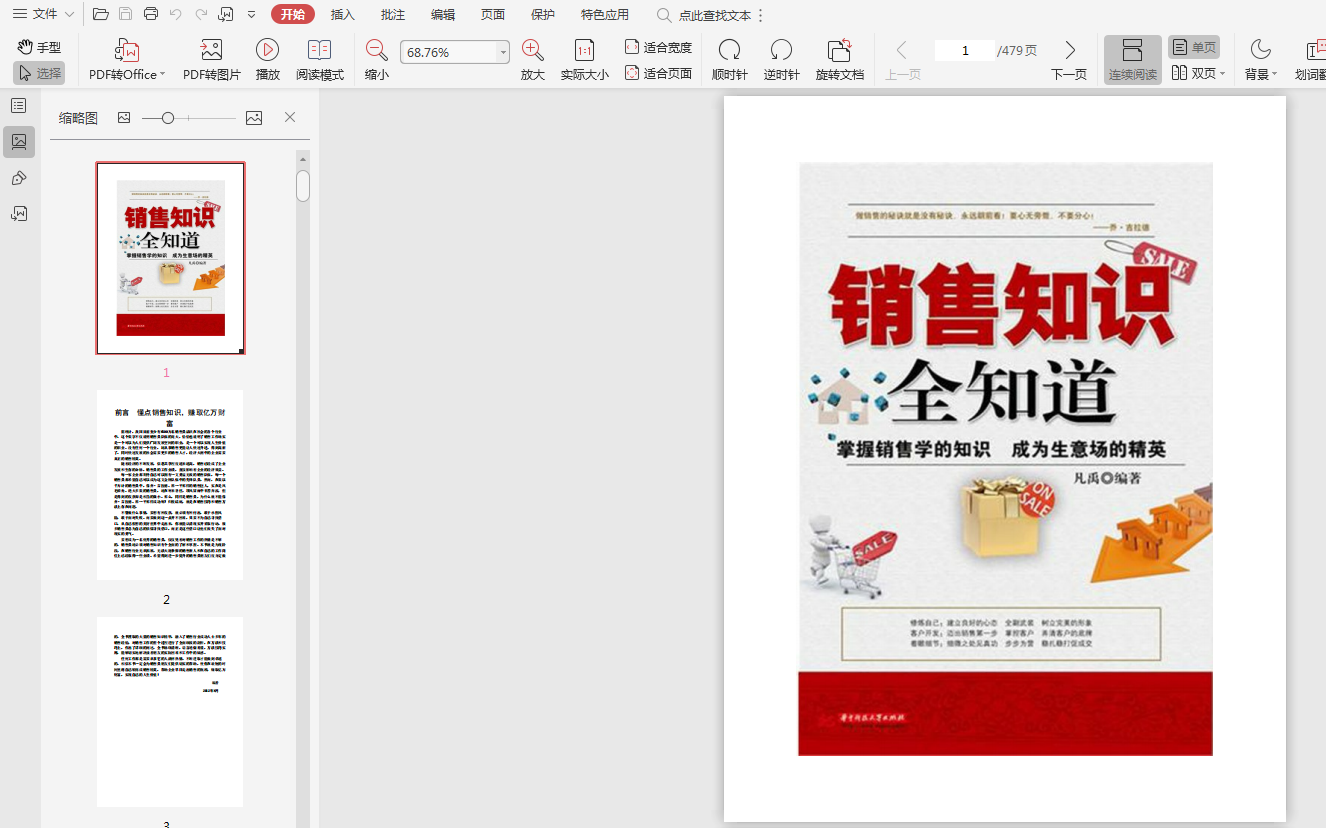The image size is (1326, 828).
Task: Click the PDF转Office converter icon
Action: [x=127, y=51]
